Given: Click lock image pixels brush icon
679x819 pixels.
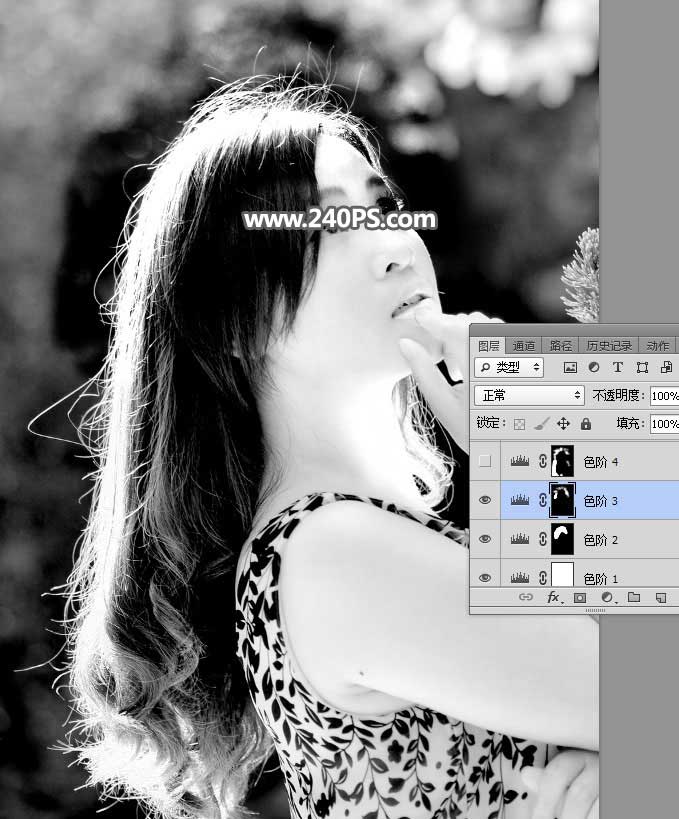Looking at the screenshot, I should [541, 424].
